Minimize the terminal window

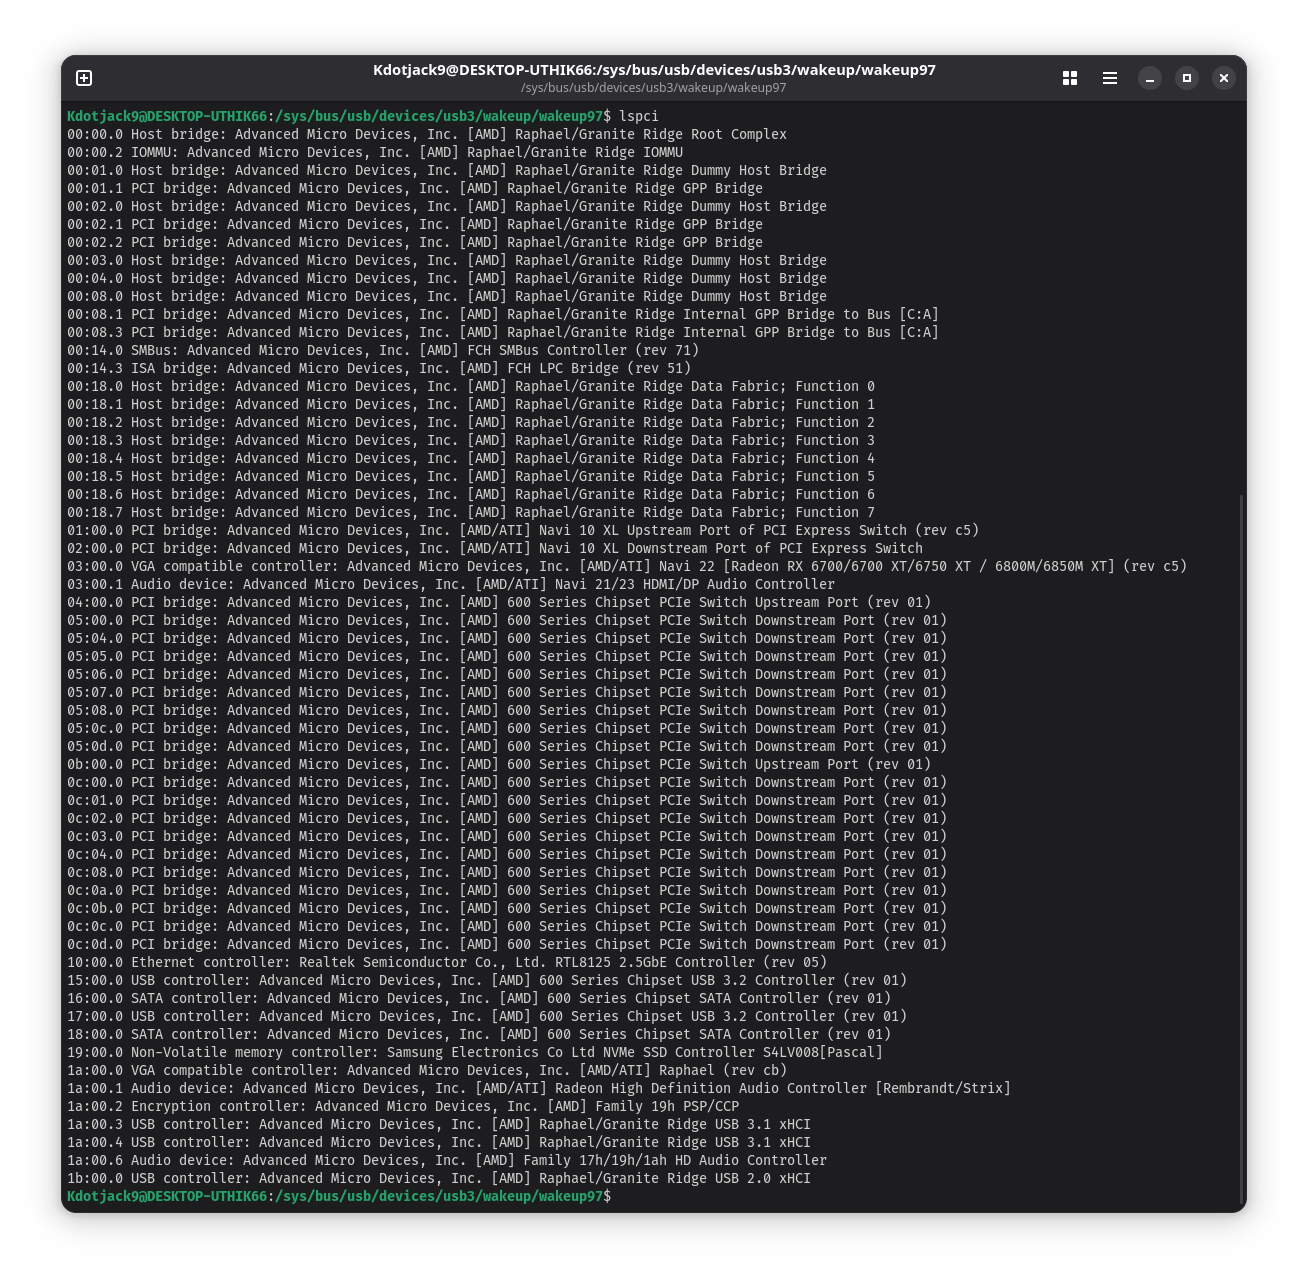click(x=1150, y=78)
